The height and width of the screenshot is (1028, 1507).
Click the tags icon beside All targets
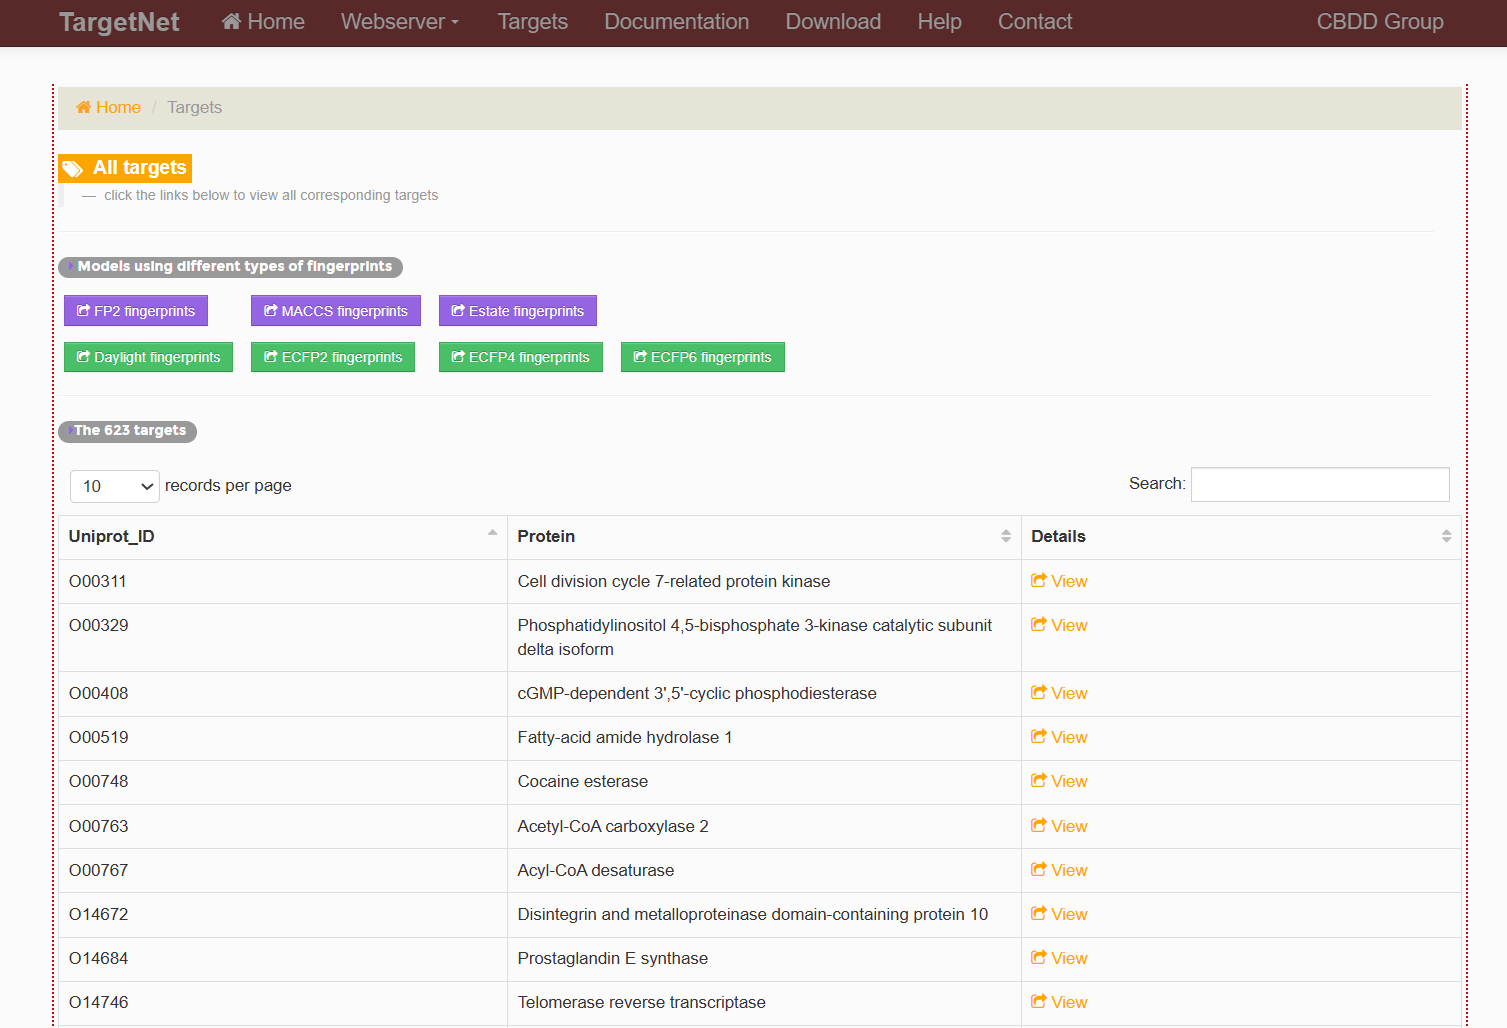tap(73, 168)
